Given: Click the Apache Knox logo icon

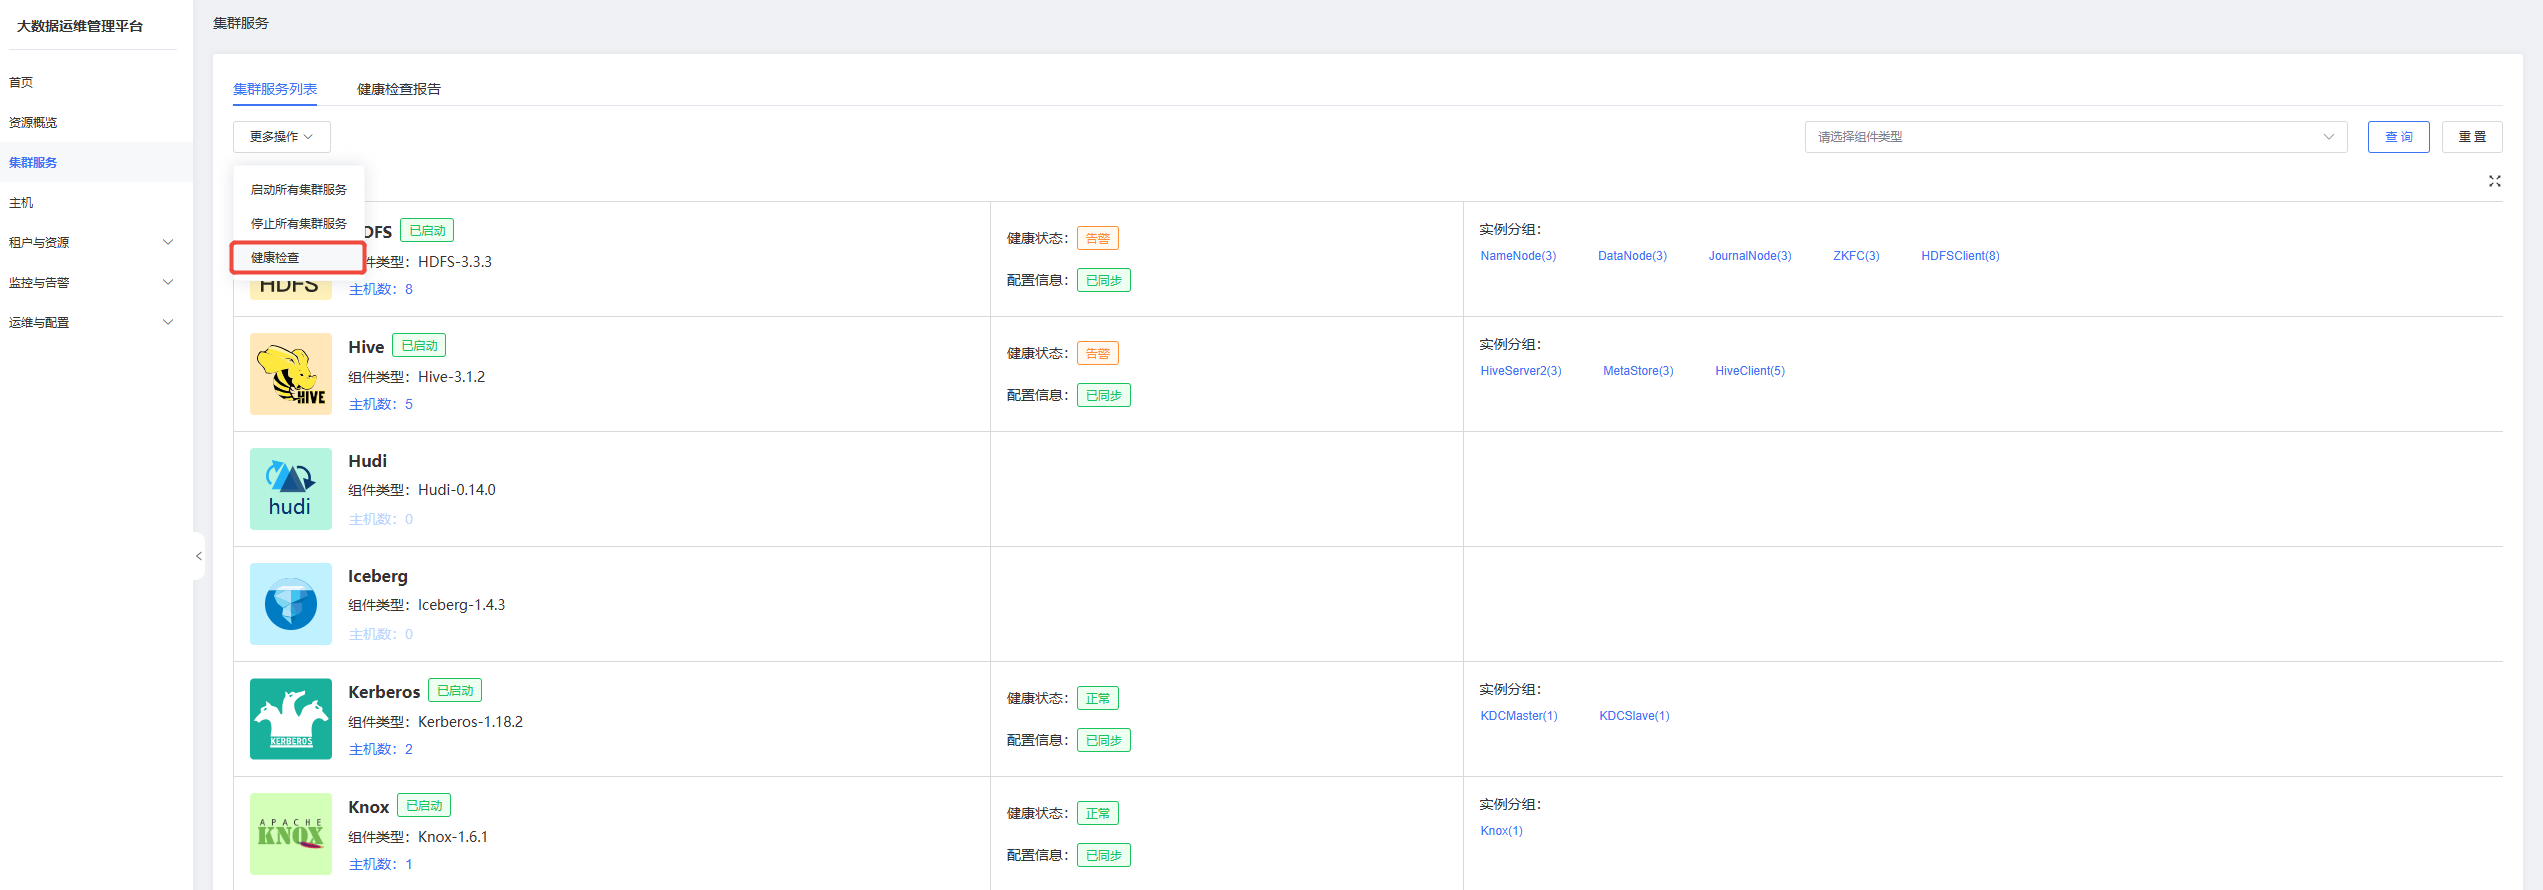Looking at the screenshot, I should pyautogui.click(x=290, y=834).
